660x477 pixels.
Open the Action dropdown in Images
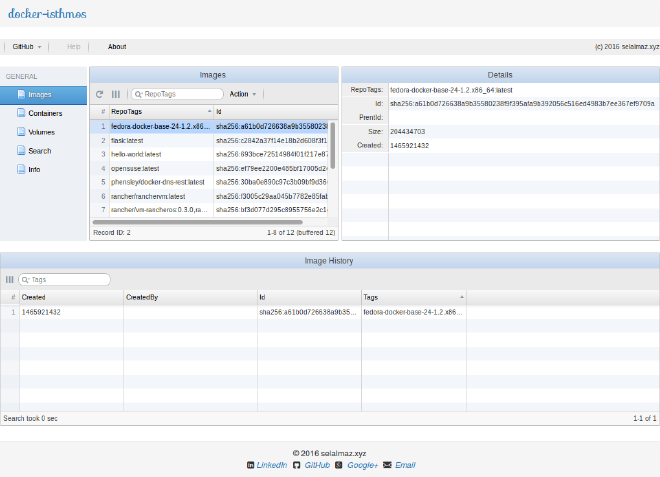click(243, 94)
